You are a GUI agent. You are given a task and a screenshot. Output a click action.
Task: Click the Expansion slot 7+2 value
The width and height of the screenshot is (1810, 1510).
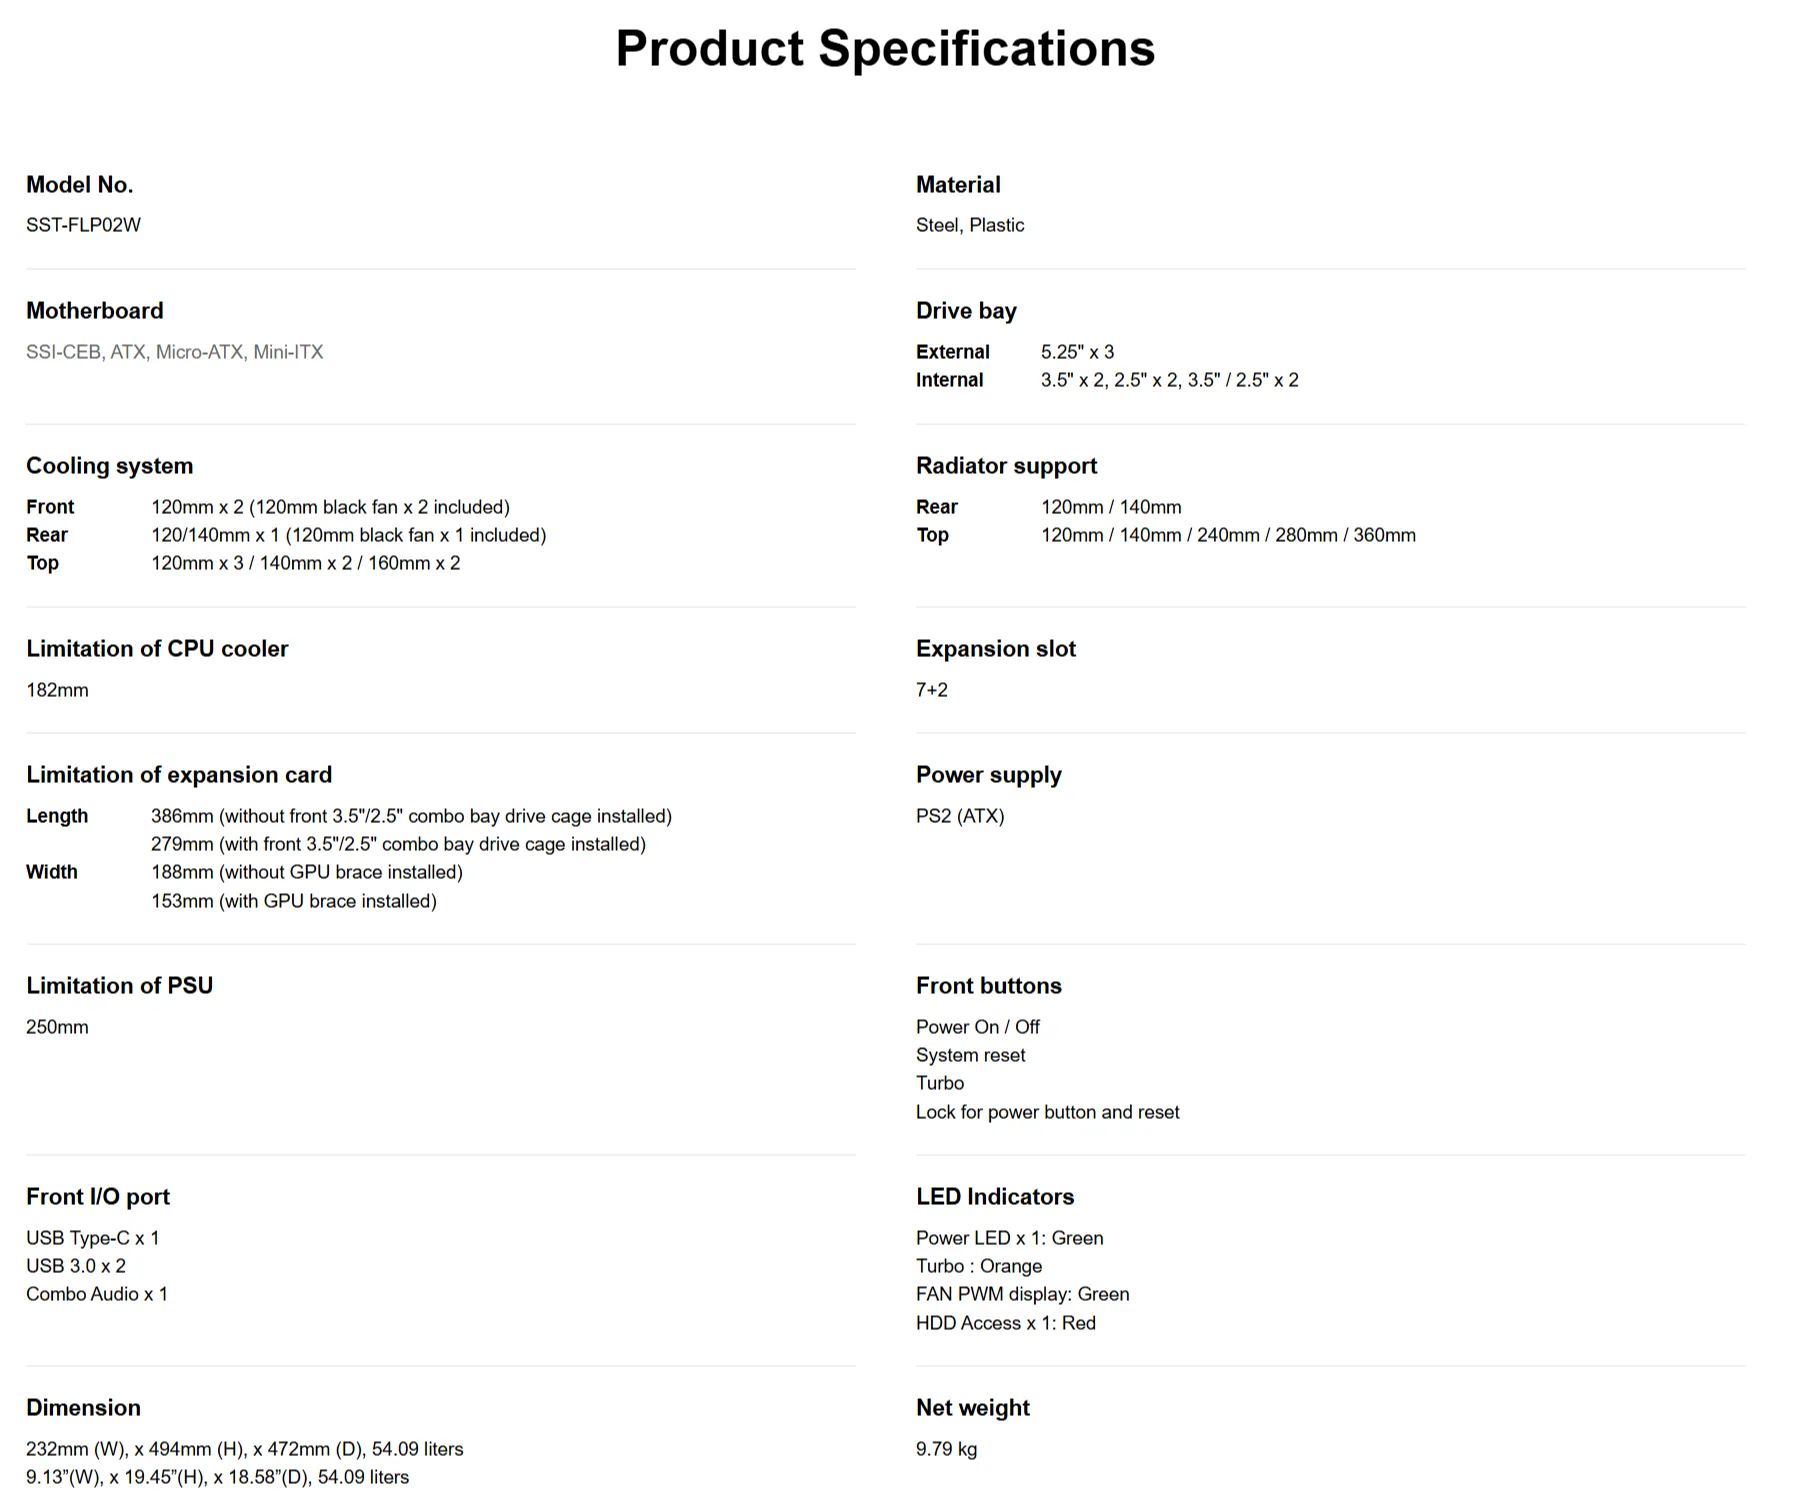931,690
